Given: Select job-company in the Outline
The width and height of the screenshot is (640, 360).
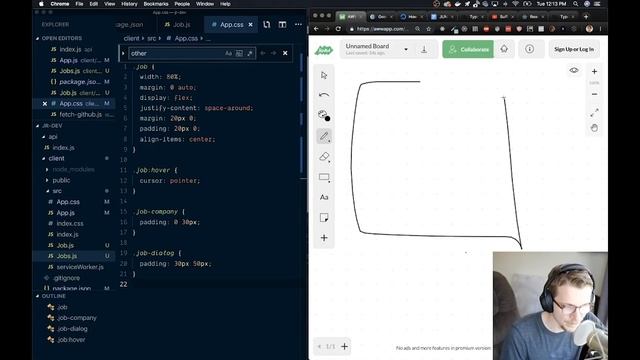Looking at the screenshot, I should (77, 318).
